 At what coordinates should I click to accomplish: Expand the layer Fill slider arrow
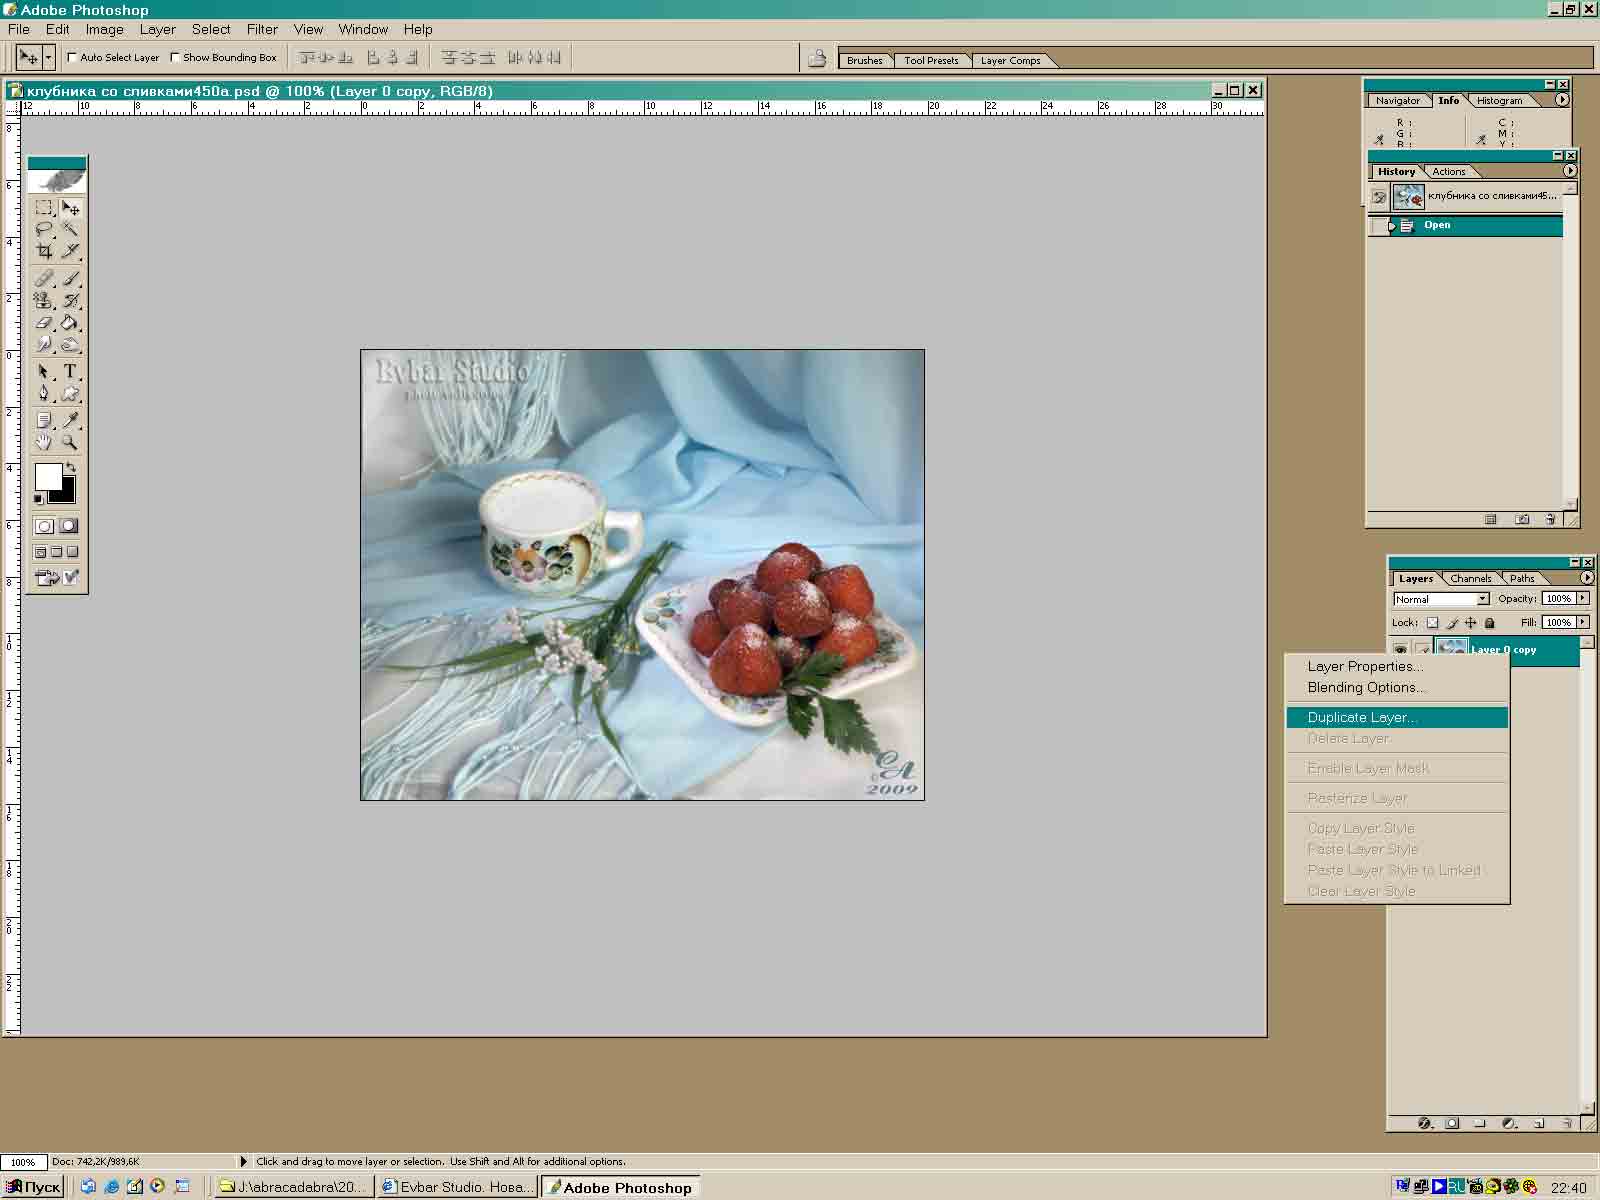click(x=1583, y=622)
